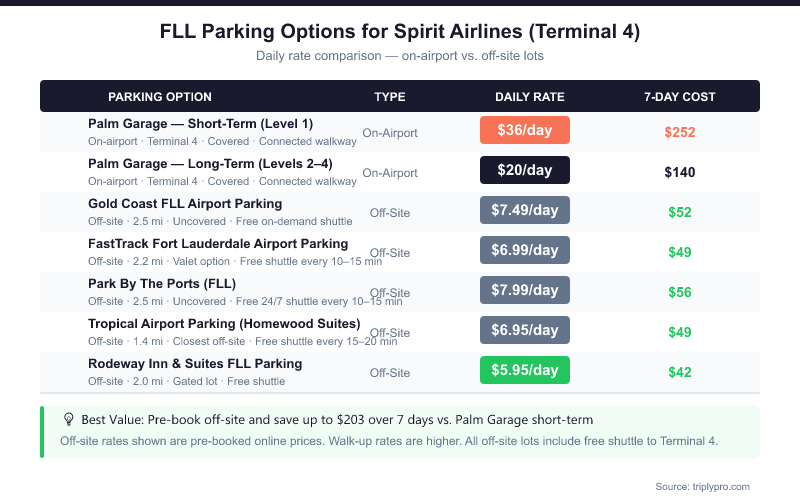Click the $6.95/day Tropical Airport rate badge
This screenshot has width=800, height=500.
(525, 330)
